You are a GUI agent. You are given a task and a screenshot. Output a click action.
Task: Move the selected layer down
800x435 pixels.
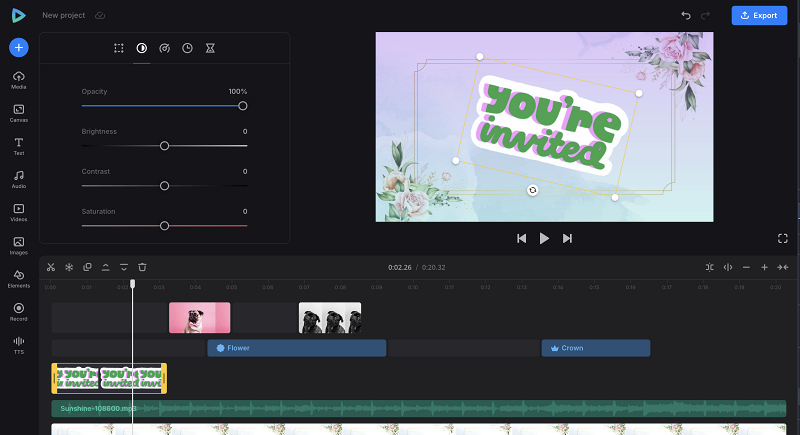(x=124, y=267)
